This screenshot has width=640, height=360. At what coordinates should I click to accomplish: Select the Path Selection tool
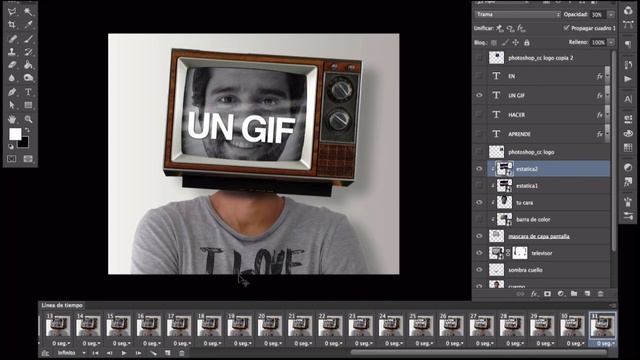tap(12, 105)
